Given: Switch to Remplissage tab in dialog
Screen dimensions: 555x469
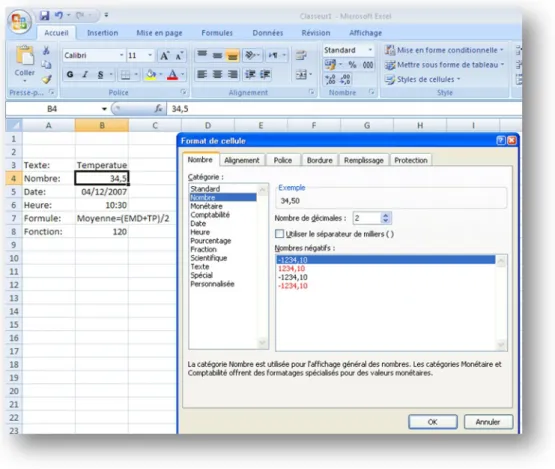Looking at the screenshot, I should tap(364, 160).
